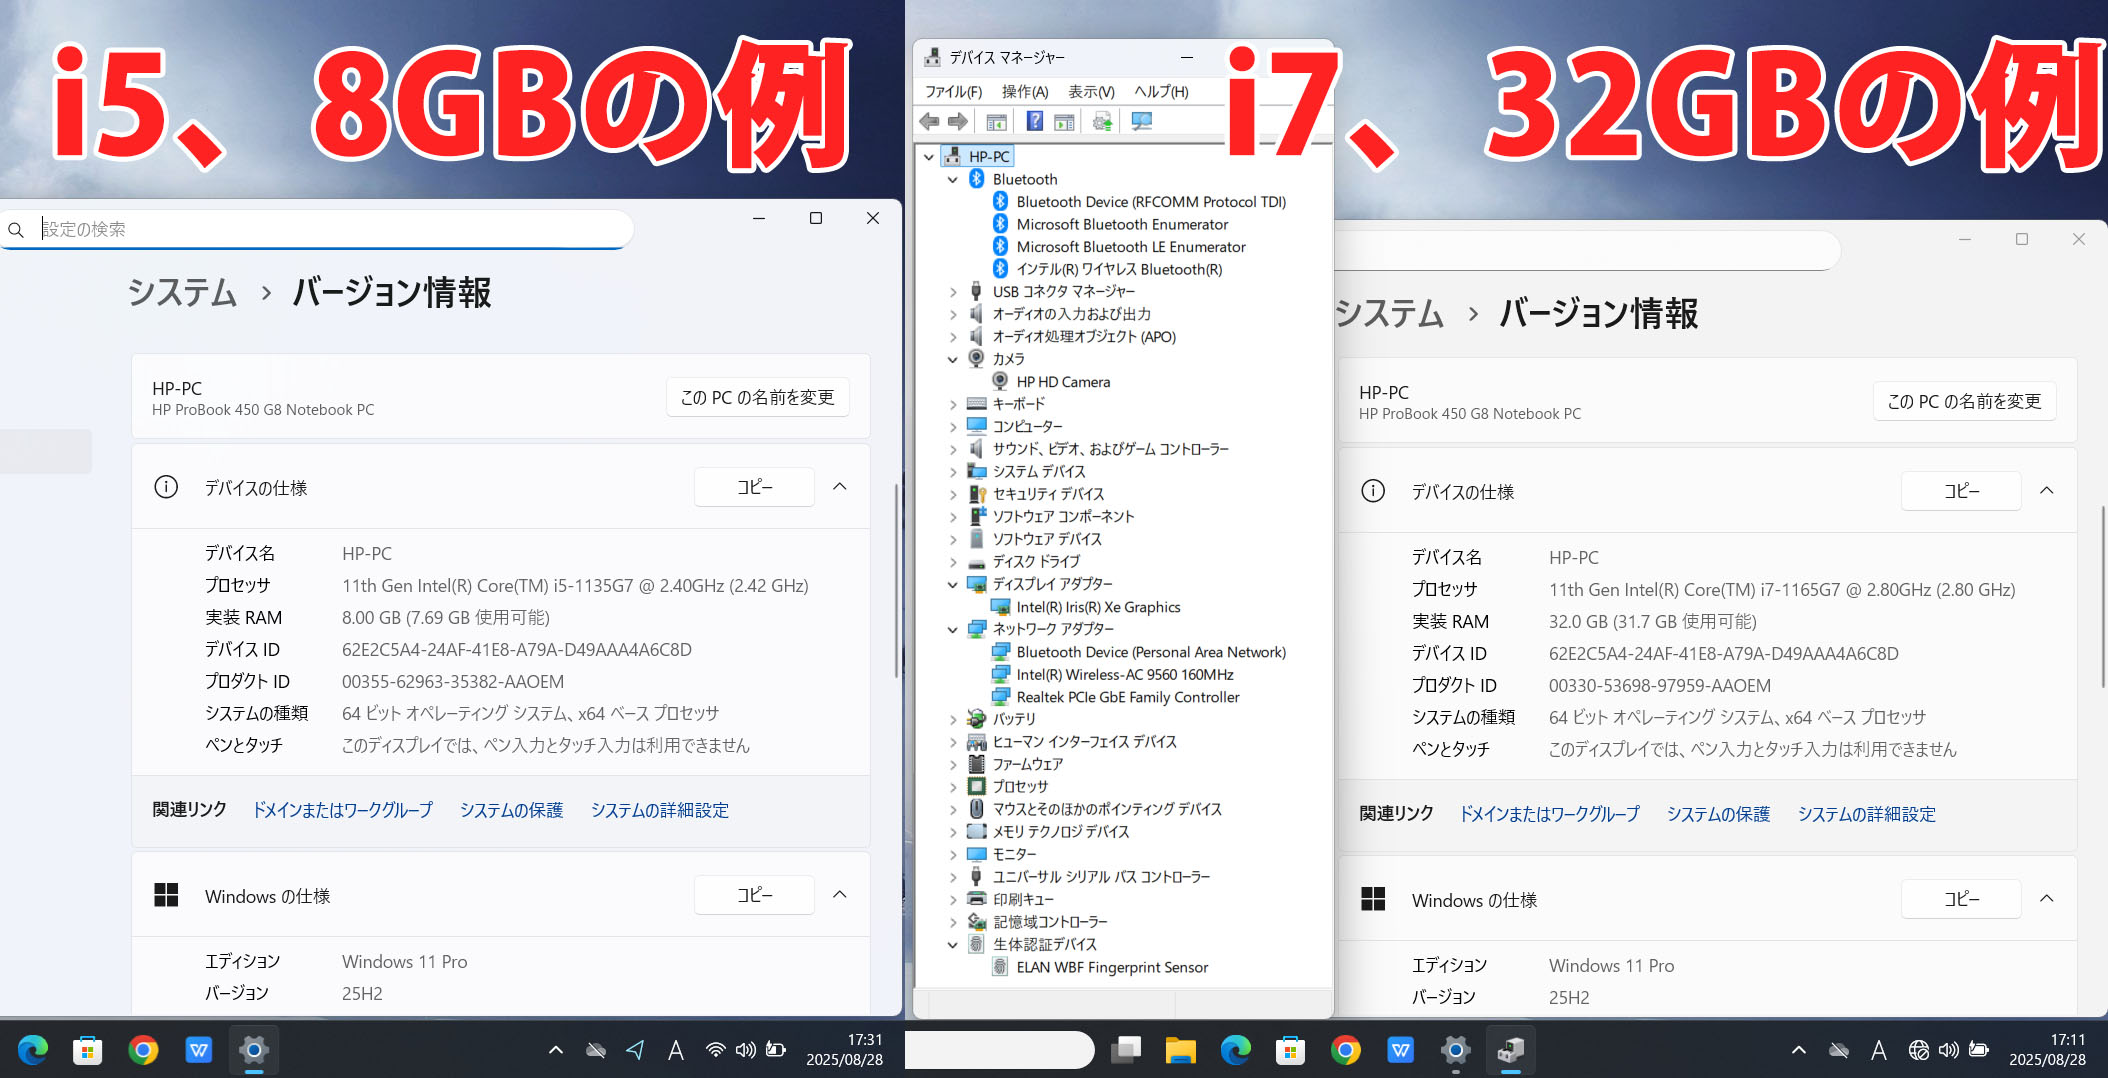Select ELAN WBF Fingerprint Sensor device

(1112, 967)
